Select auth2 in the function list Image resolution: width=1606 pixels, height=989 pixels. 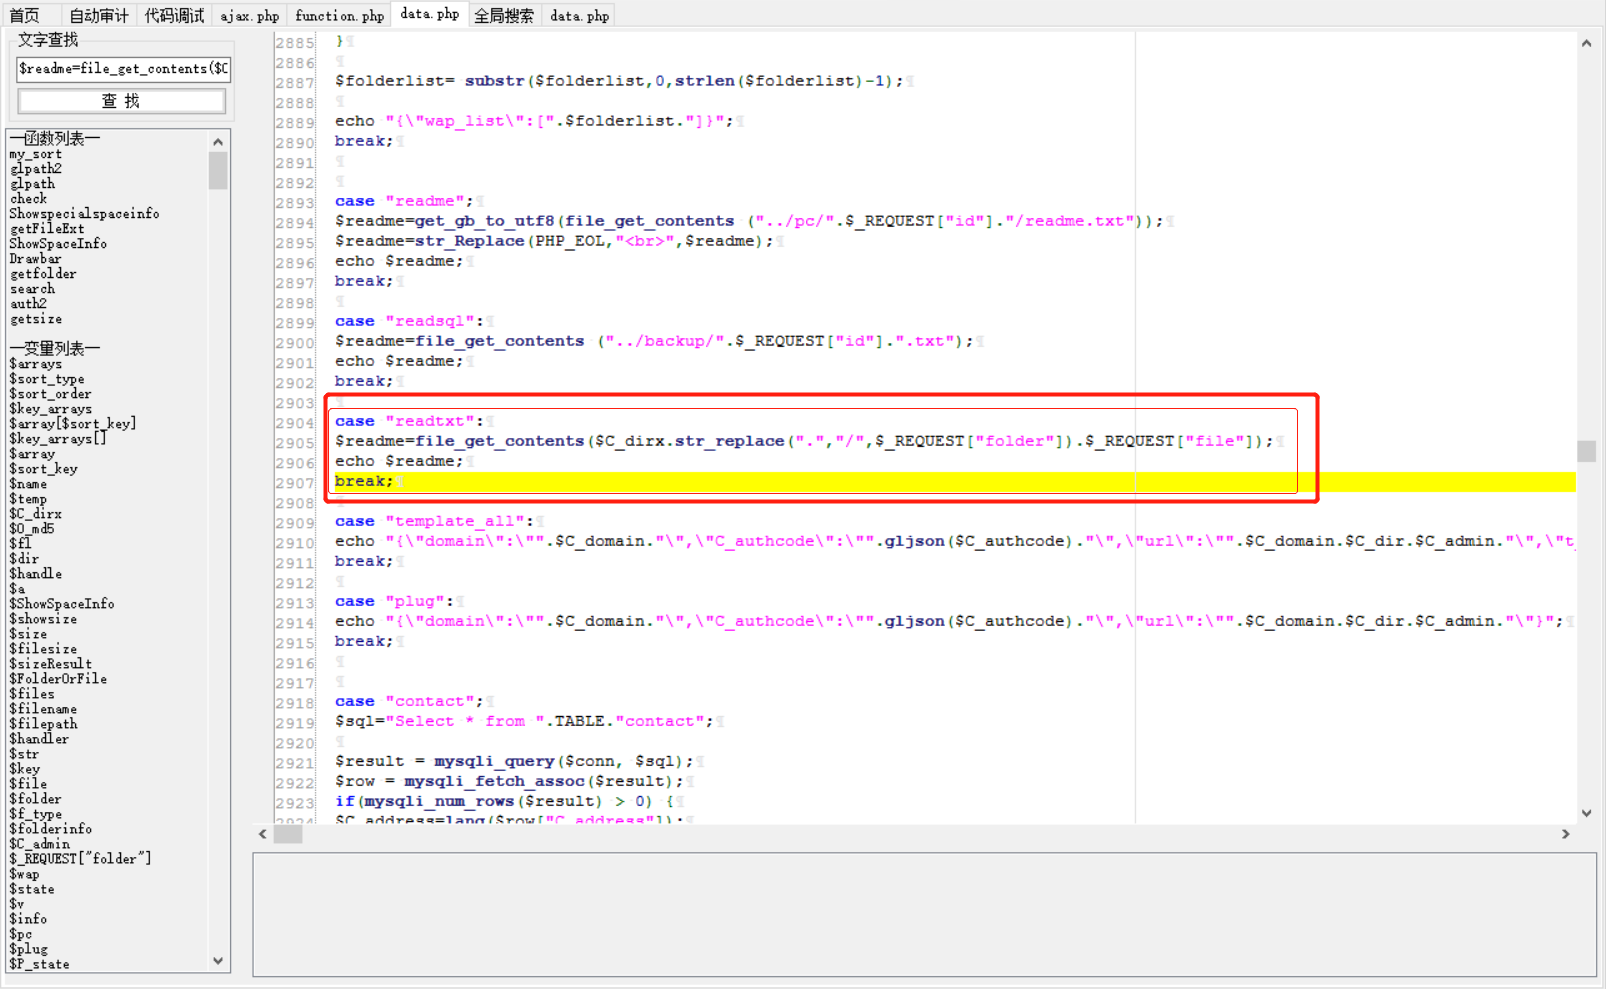(28, 303)
